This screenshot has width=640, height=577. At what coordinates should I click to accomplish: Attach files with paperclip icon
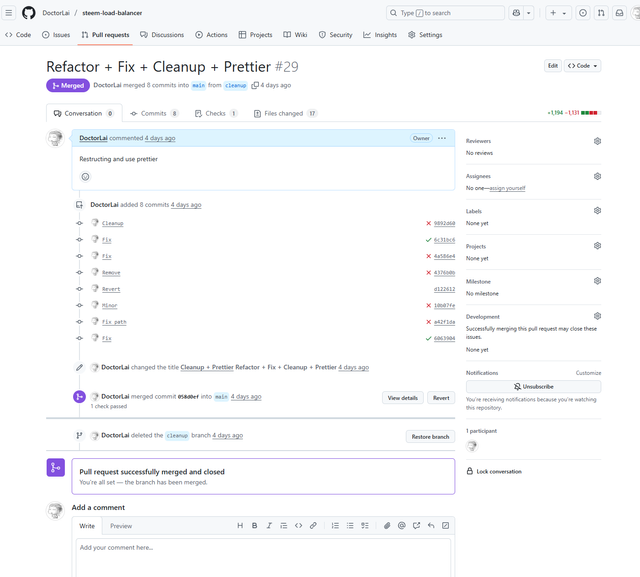387,526
